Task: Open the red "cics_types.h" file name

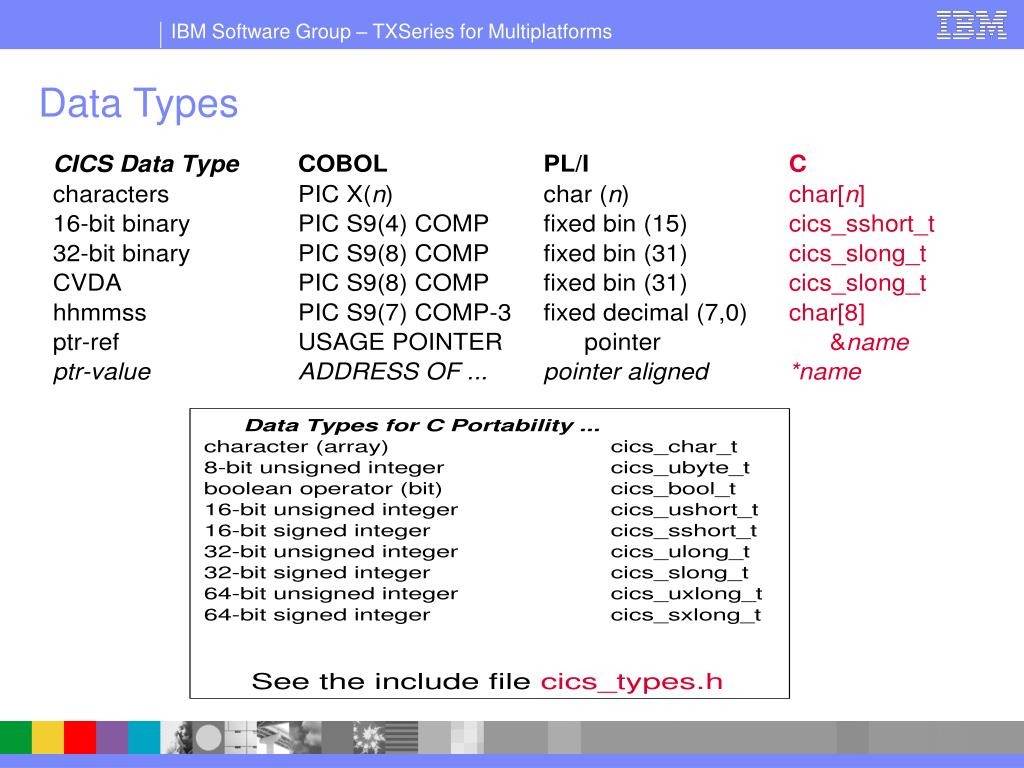Action: pos(632,682)
